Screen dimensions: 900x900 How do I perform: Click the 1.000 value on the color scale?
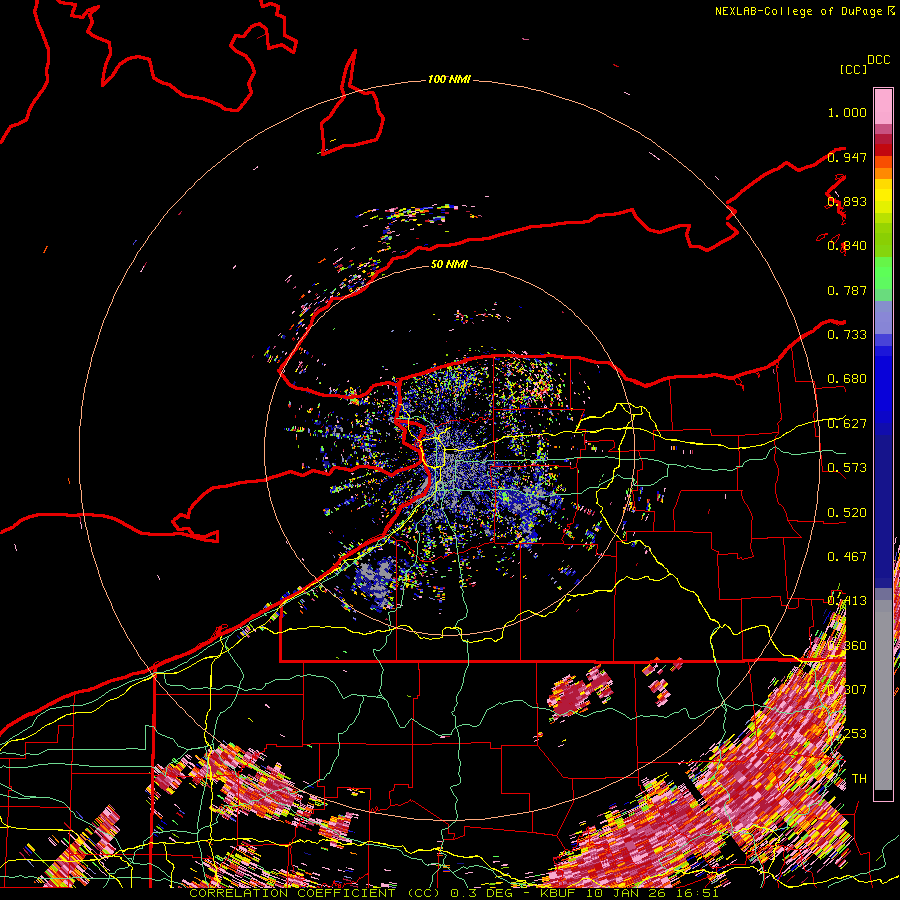click(847, 112)
